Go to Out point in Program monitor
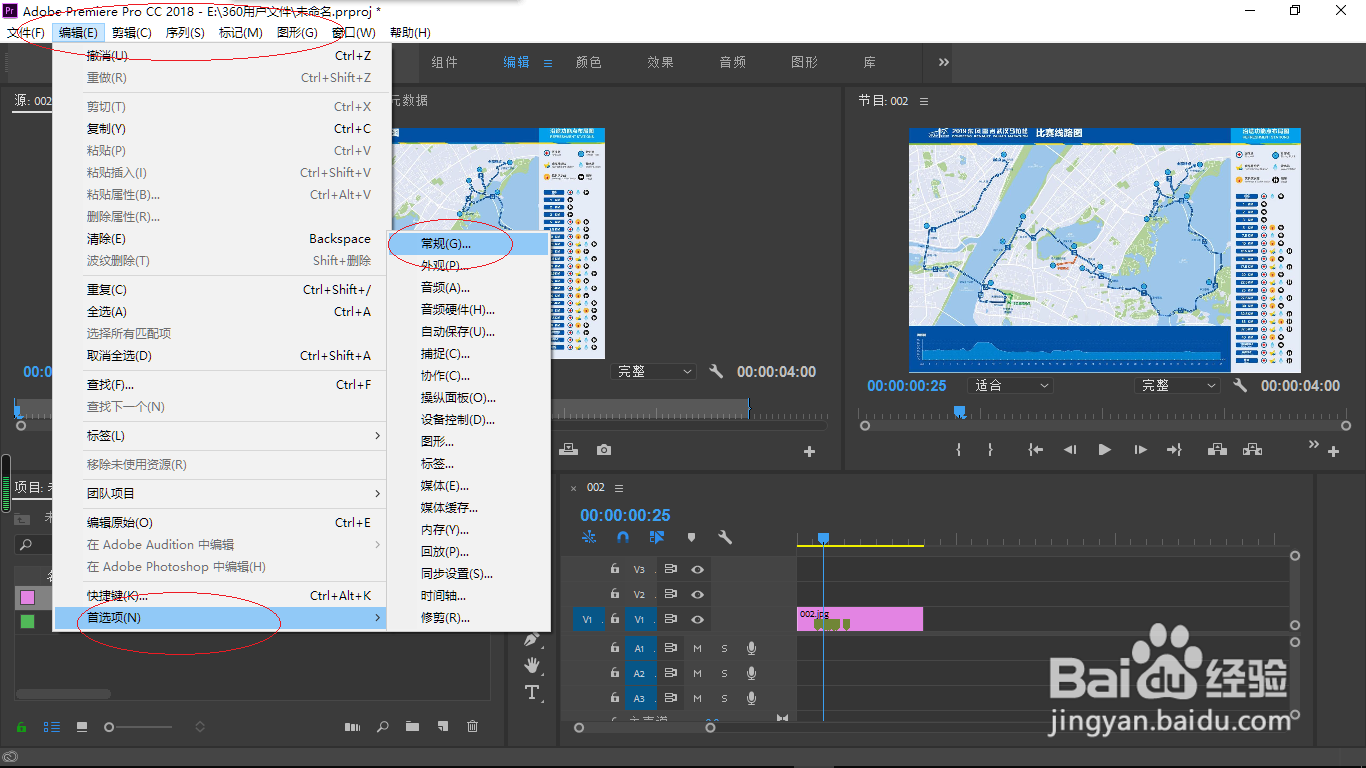Viewport: 1366px width, 768px height. pos(1174,450)
